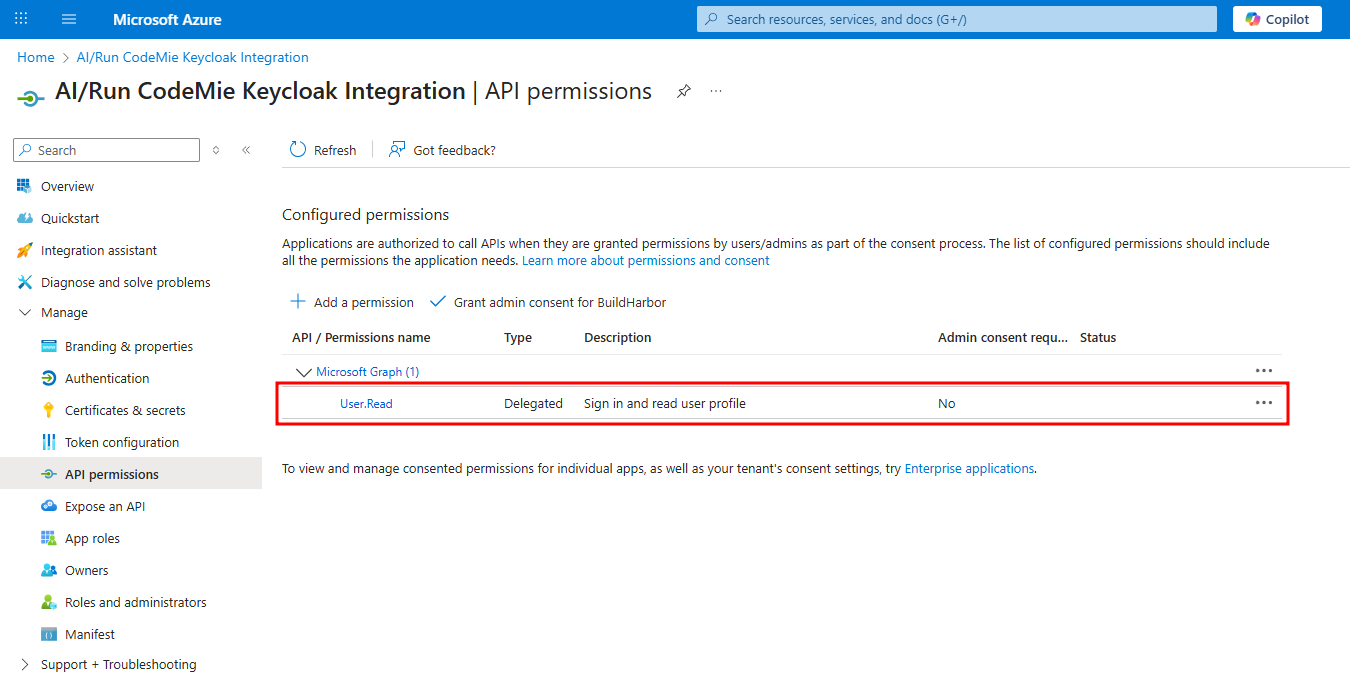Viewport: 1350px width, 700px height.
Task: Open the Azure app launcher grid icon
Action: click(x=20, y=18)
